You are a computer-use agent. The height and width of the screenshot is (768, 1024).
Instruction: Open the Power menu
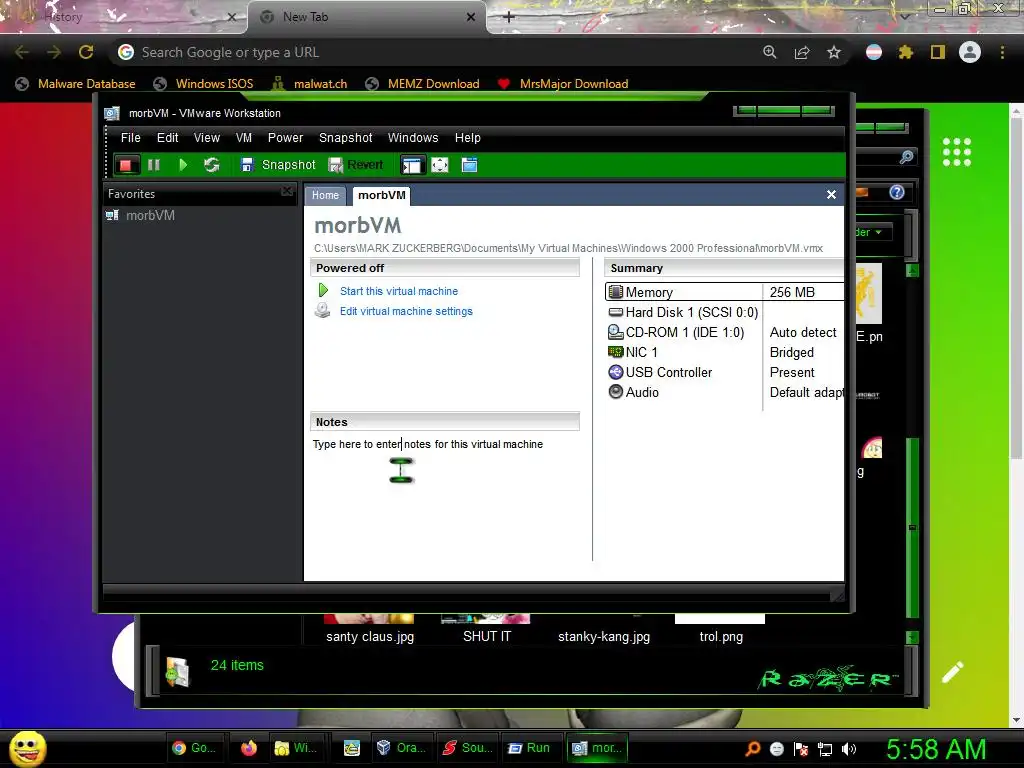(x=285, y=138)
